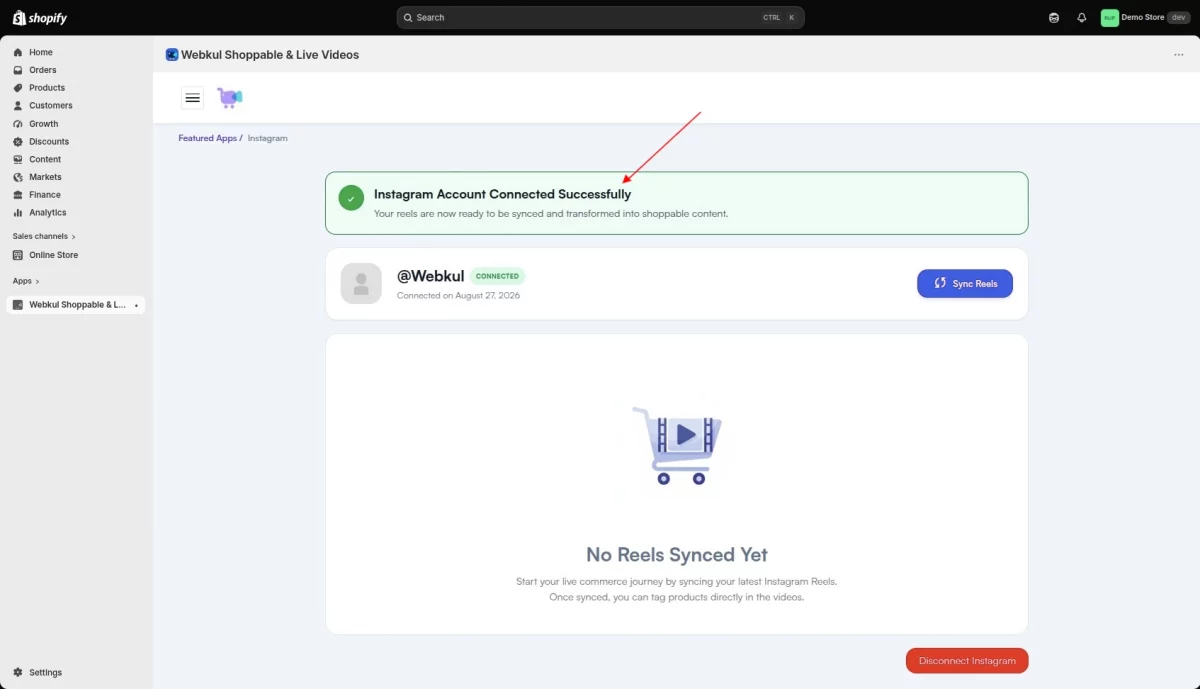Screen dimensions: 1200x689
Task: Click the Customers person icon
Action: coord(18,105)
